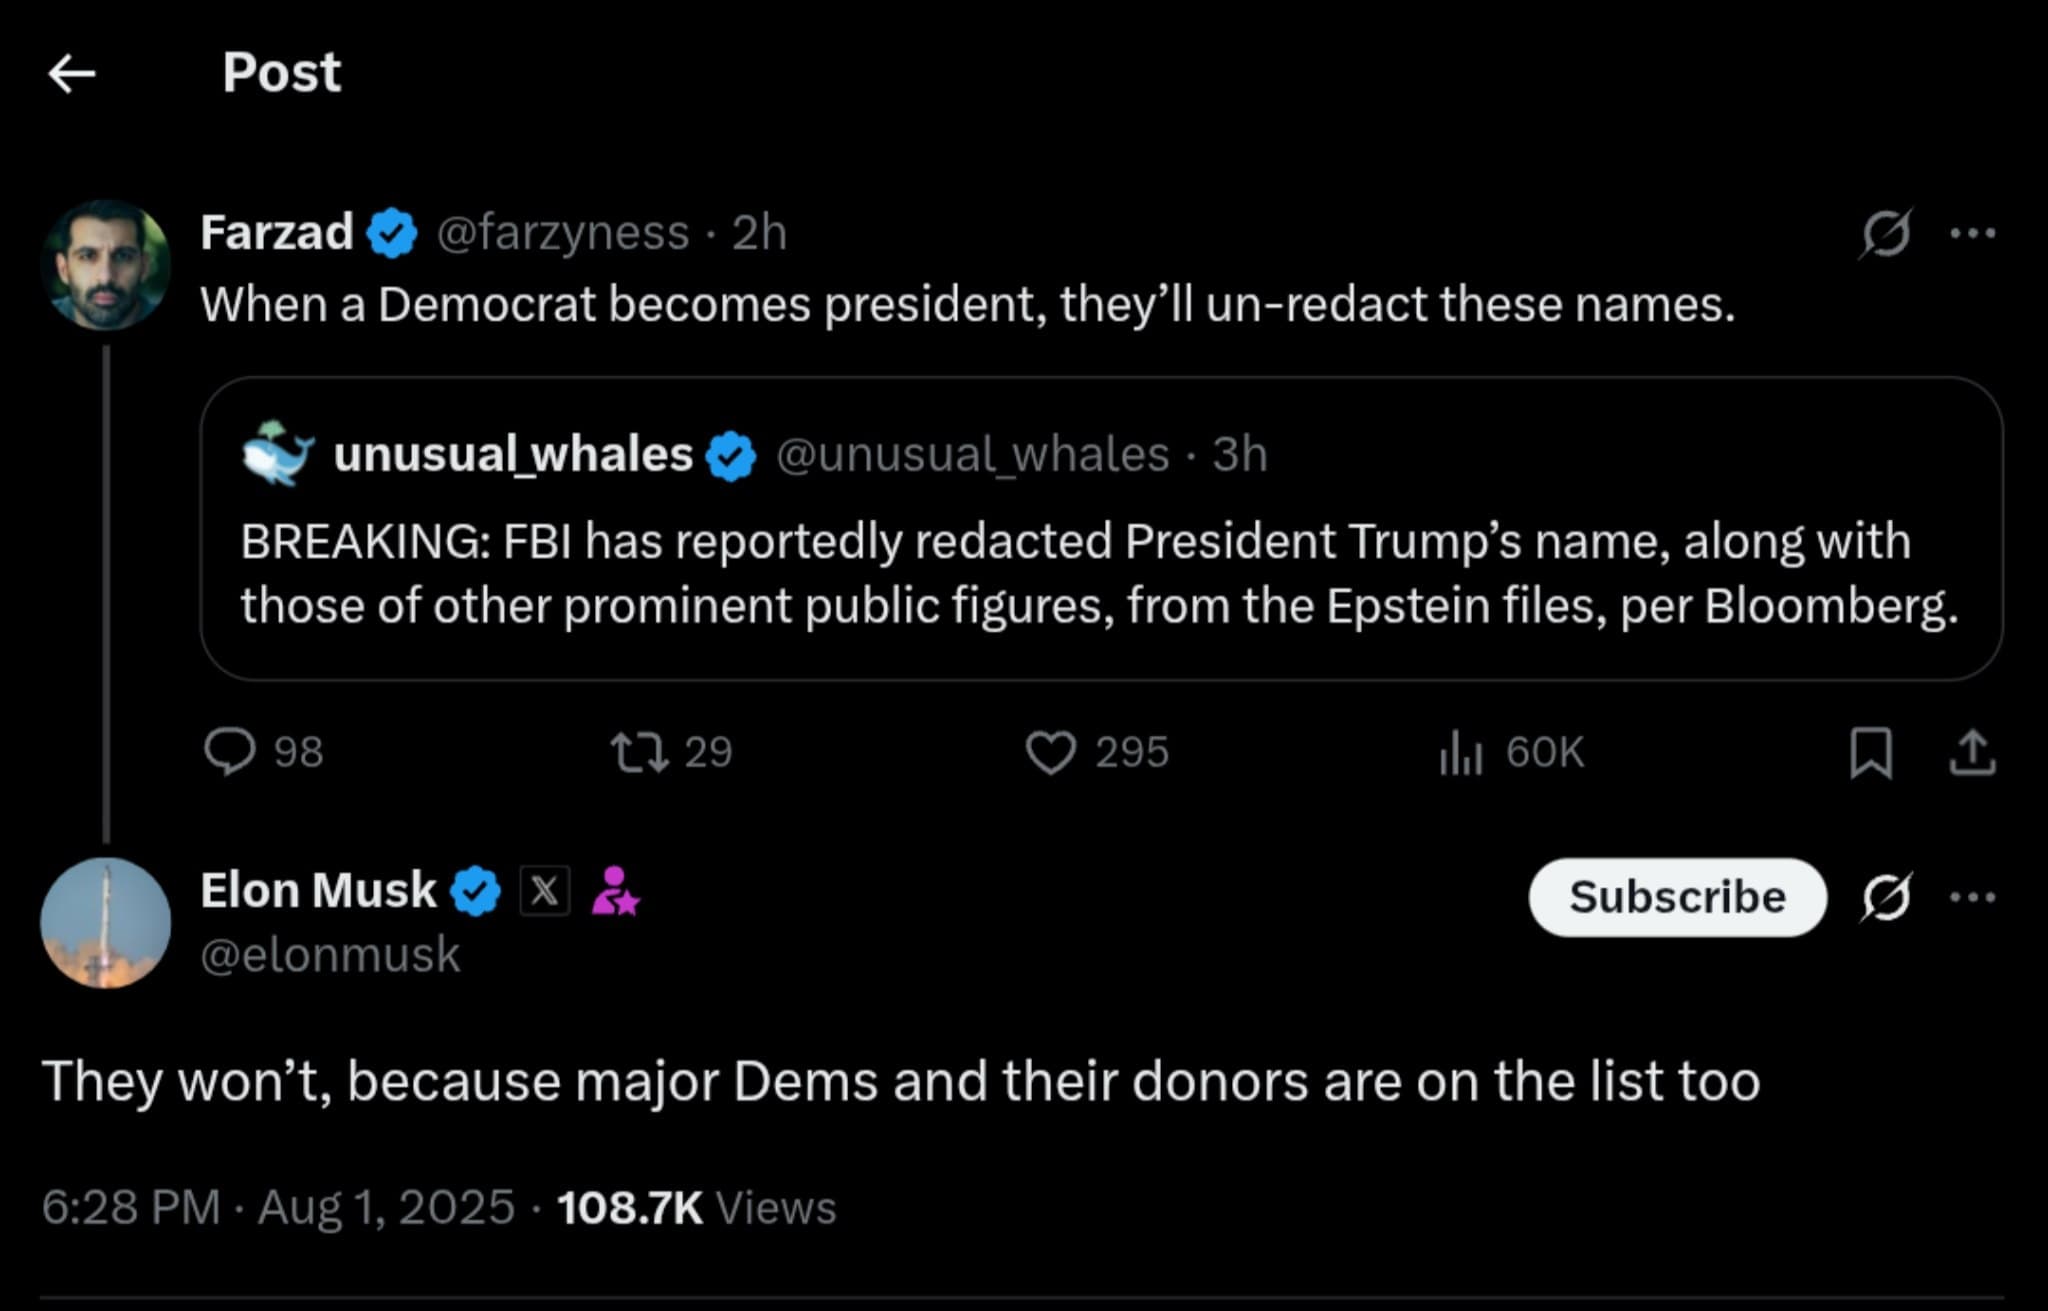Viewport: 2048px width, 1311px height.
Task: Click Elon Musk's profile picture
Action: click(108, 922)
